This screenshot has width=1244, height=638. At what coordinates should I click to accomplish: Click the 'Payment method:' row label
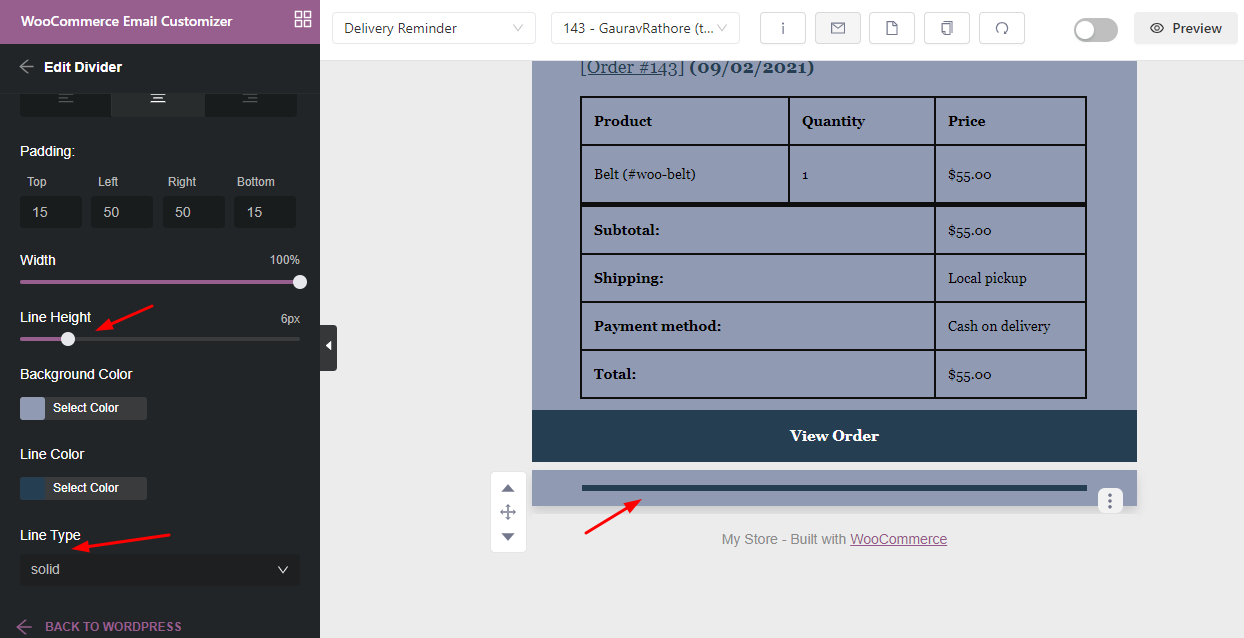[657, 326]
